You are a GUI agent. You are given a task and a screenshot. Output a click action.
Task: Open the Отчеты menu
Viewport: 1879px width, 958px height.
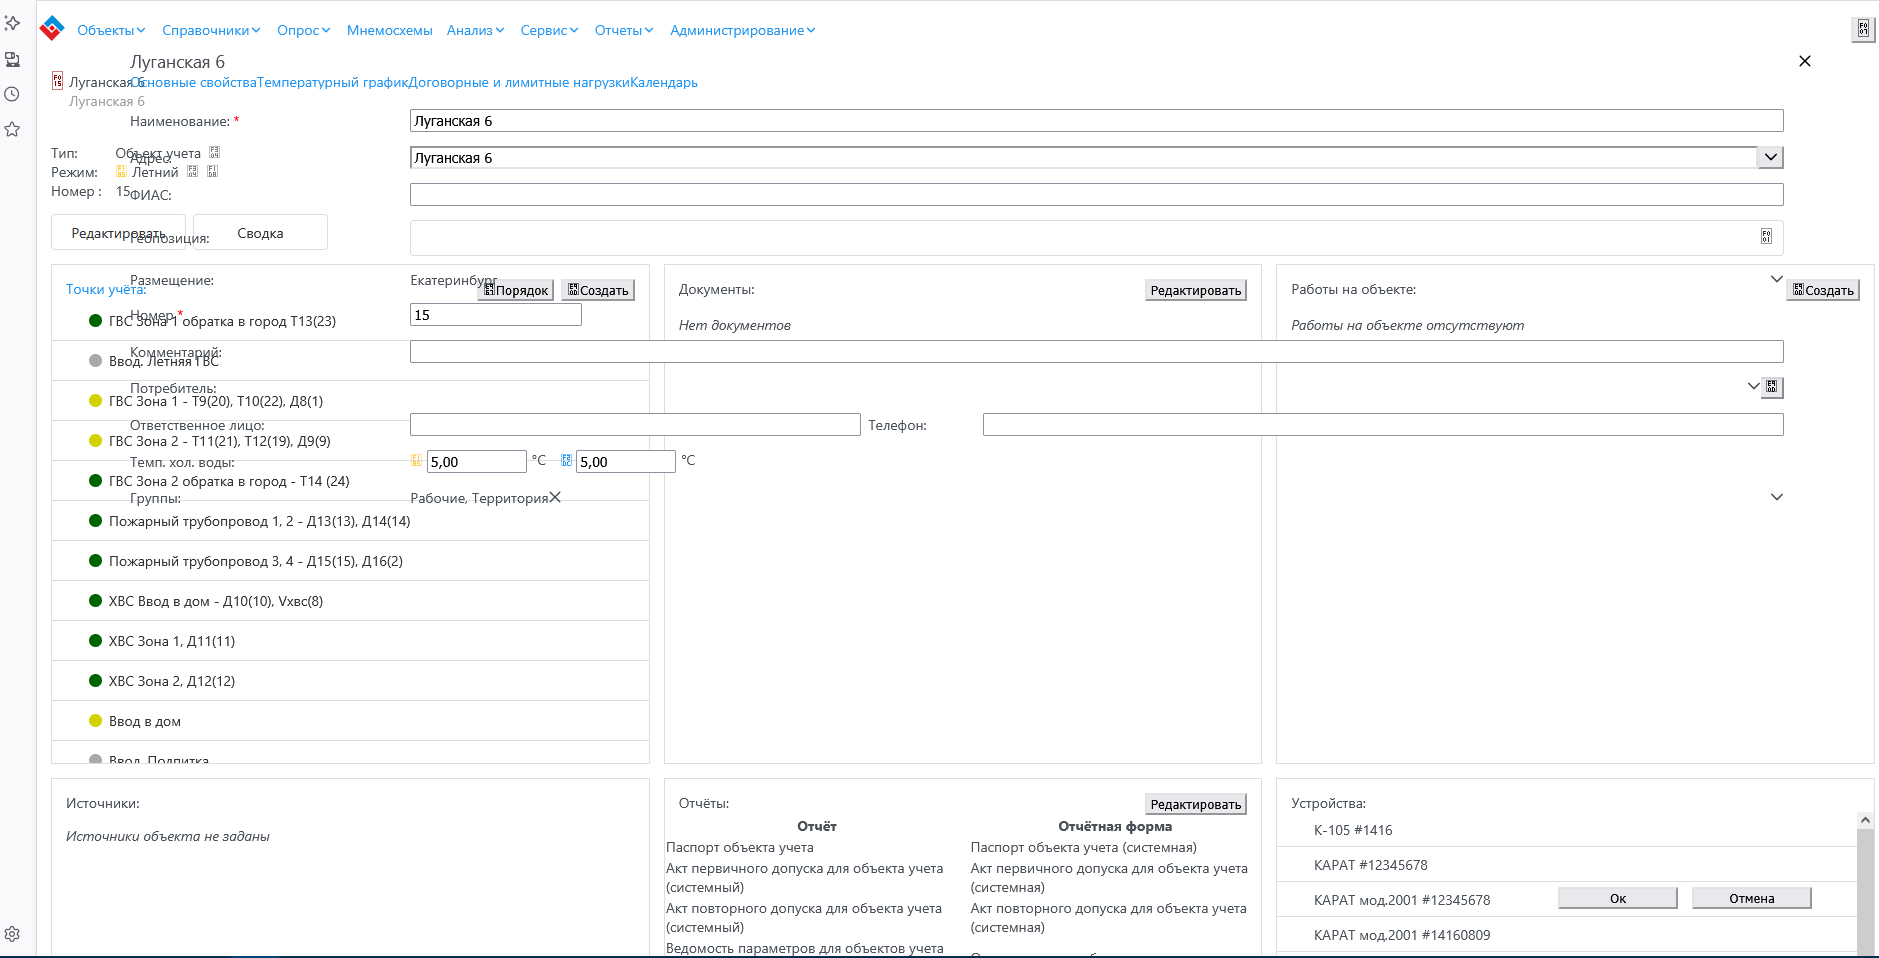[x=624, y=30]
